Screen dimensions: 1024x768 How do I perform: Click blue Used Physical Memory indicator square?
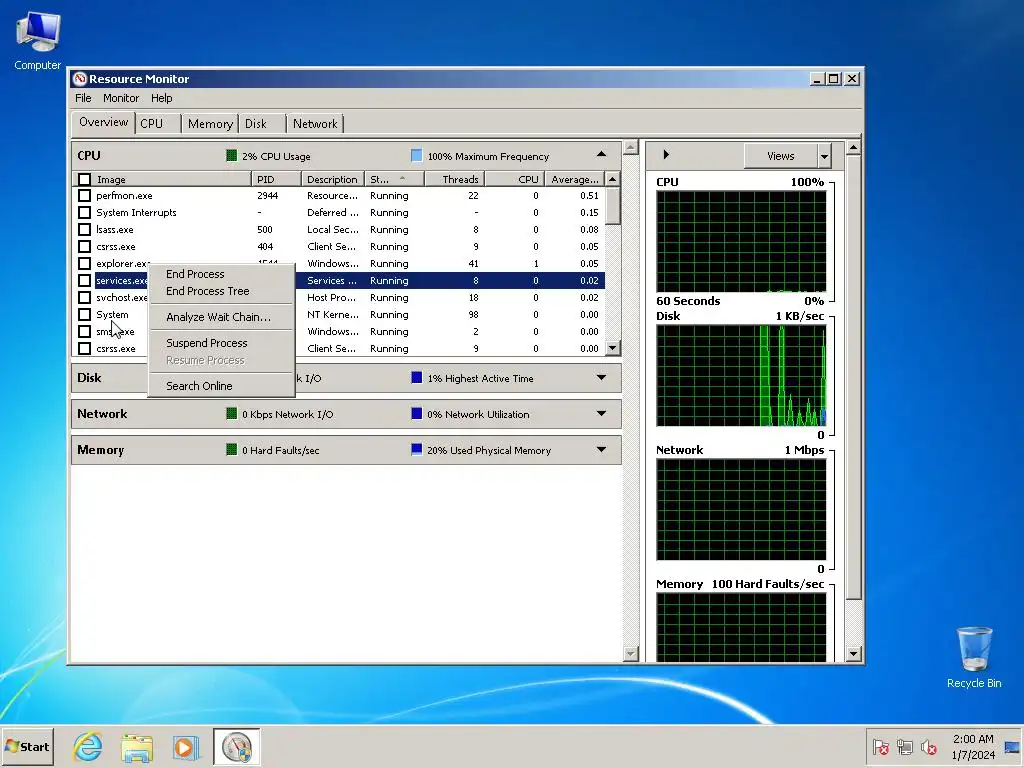coord(417,449)
